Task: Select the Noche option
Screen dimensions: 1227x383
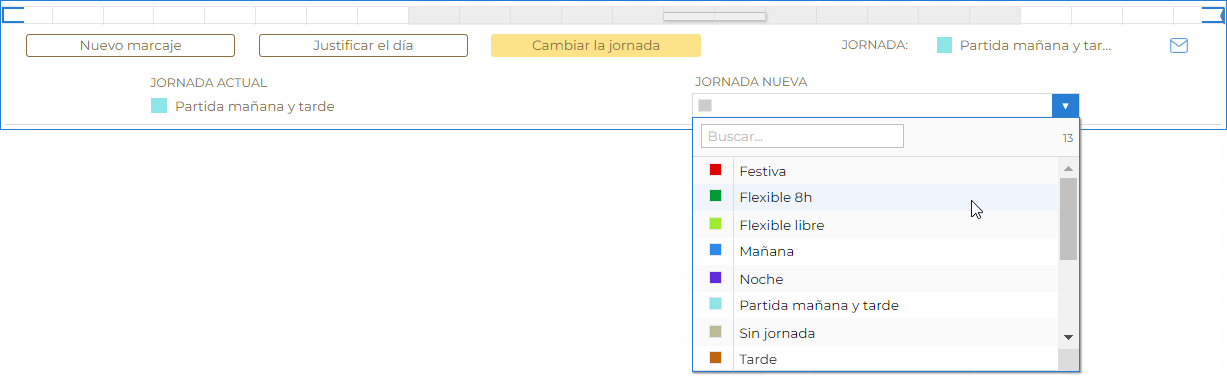Action: 876,279
